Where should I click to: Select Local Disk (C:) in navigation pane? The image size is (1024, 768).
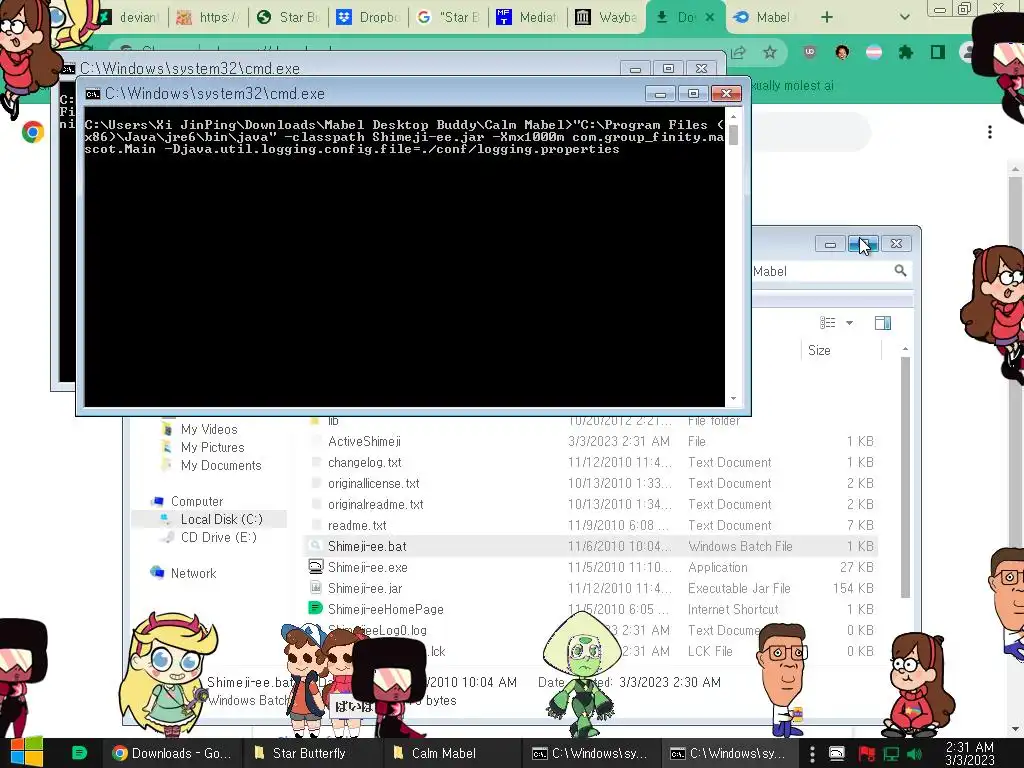tap(221, 519)
